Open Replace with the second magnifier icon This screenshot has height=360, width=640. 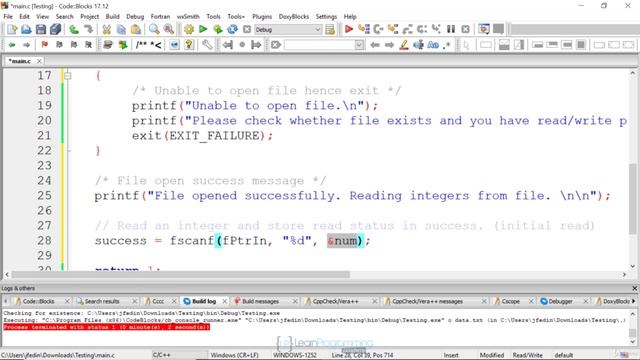coord(169,29)
